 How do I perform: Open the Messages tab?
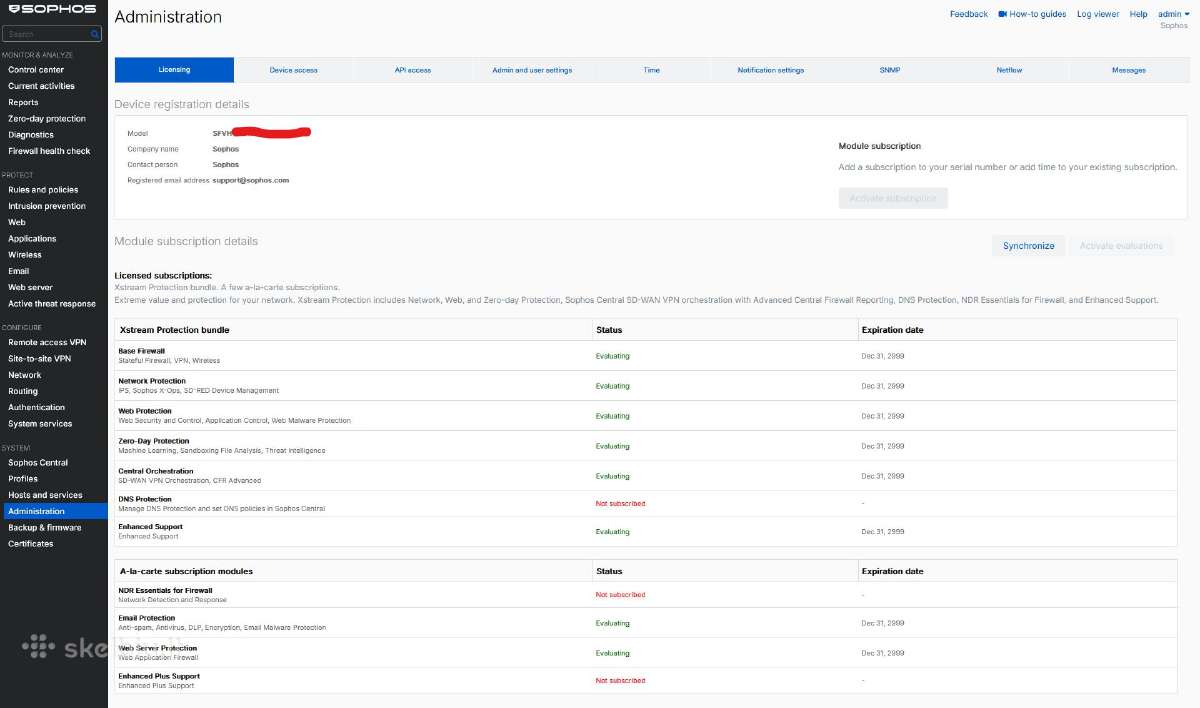coord(1129,70)
